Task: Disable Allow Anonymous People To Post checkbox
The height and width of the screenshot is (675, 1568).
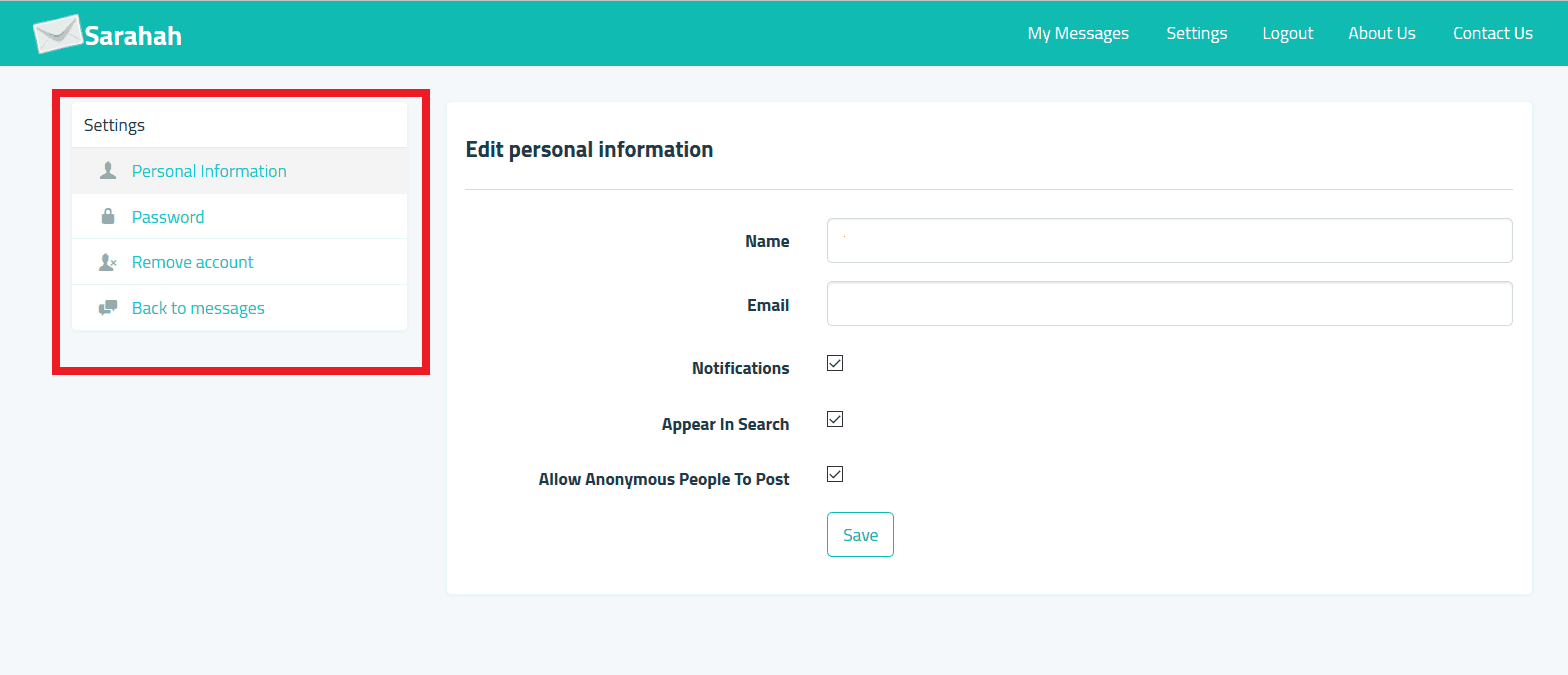Action: coord(835,474)
